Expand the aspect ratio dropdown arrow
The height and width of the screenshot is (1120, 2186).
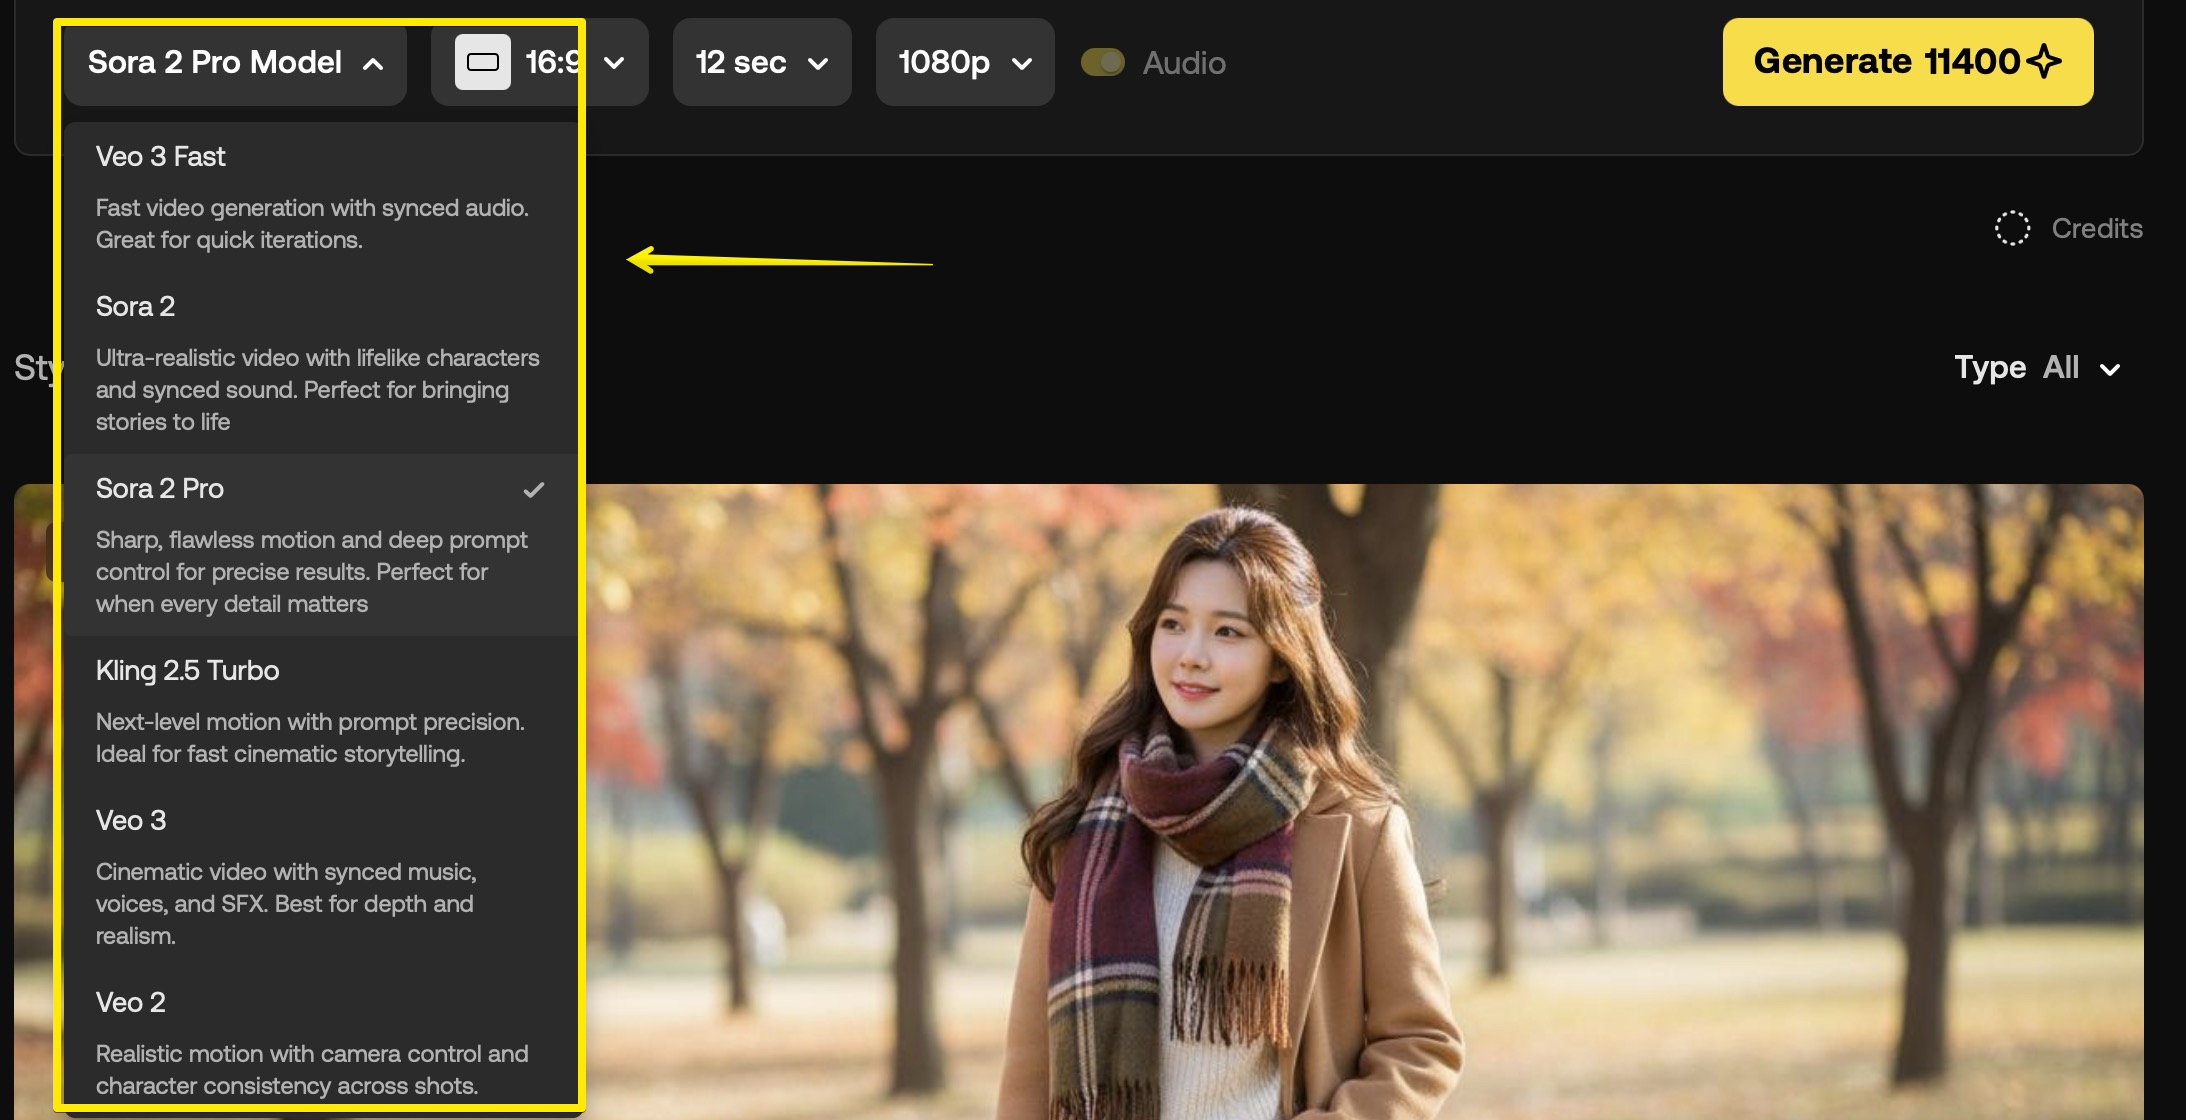[x=615, y=63]
